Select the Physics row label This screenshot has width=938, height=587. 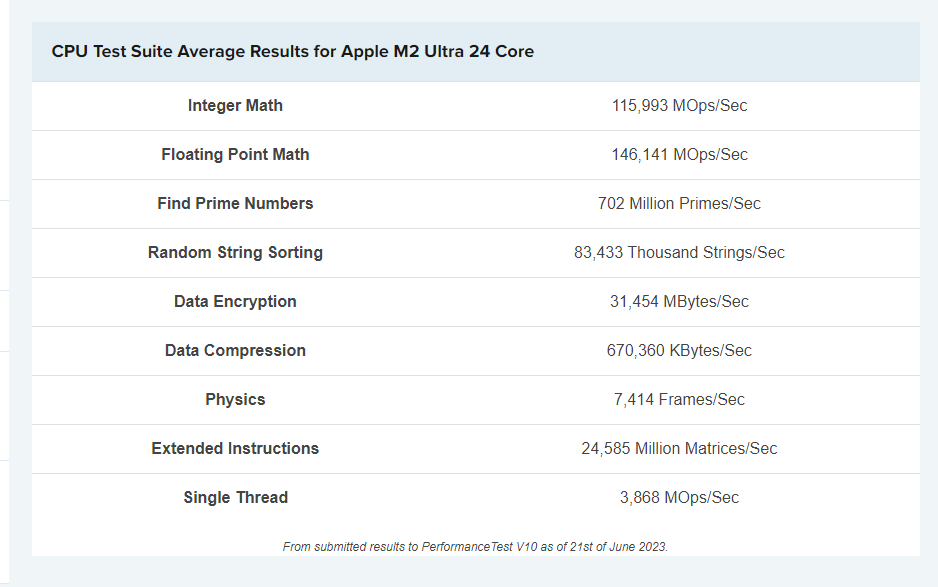coord(235,400)
